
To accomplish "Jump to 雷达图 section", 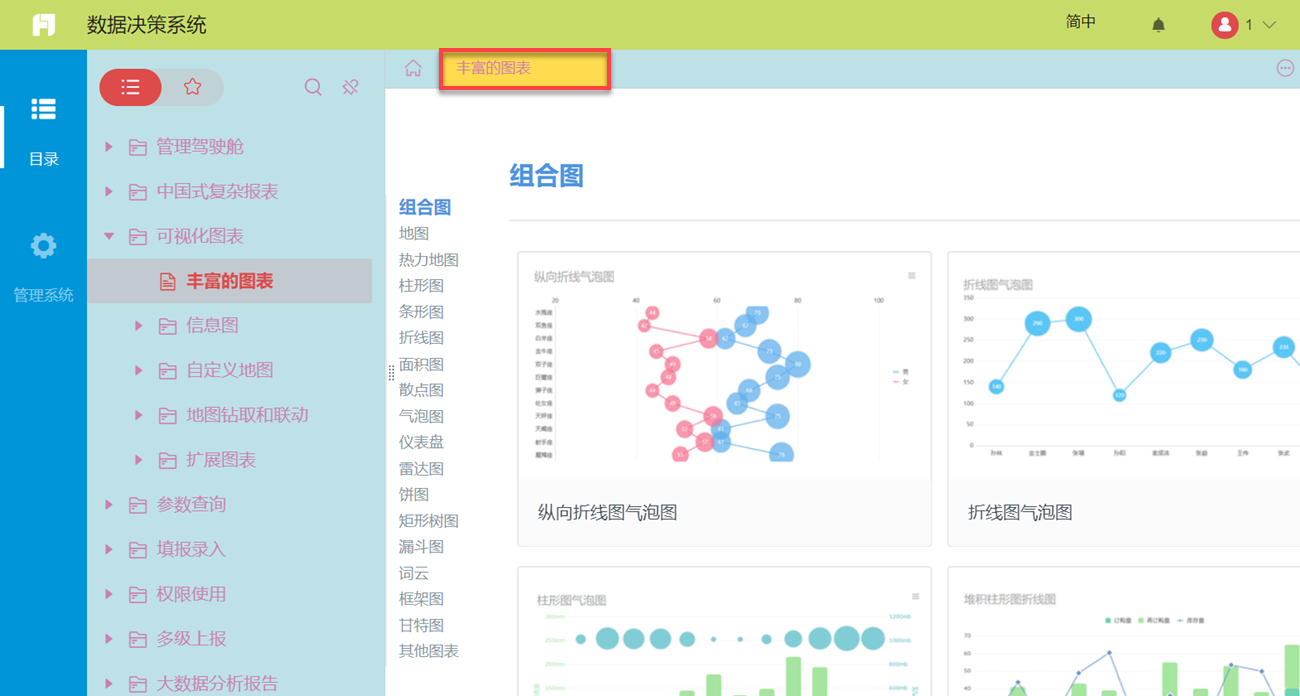I will [x=421, y=468].
